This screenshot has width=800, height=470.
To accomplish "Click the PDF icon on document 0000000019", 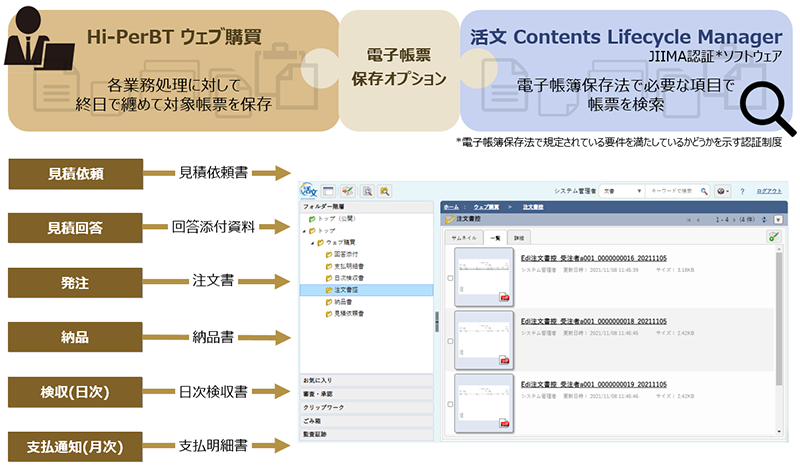I will tap(505, 423).
